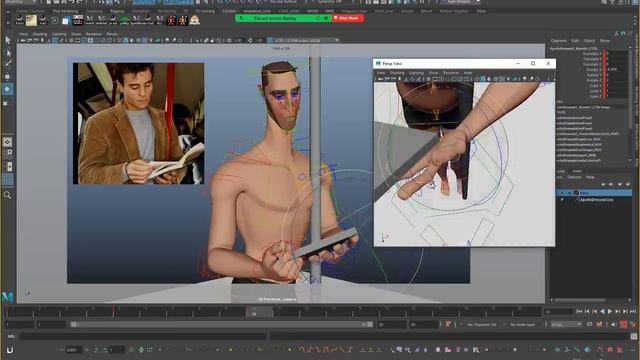This screenshot has height=360, width=640.
Task: Toggle P playback on ApolloDressedGeo layer
Action: [562, 200]
